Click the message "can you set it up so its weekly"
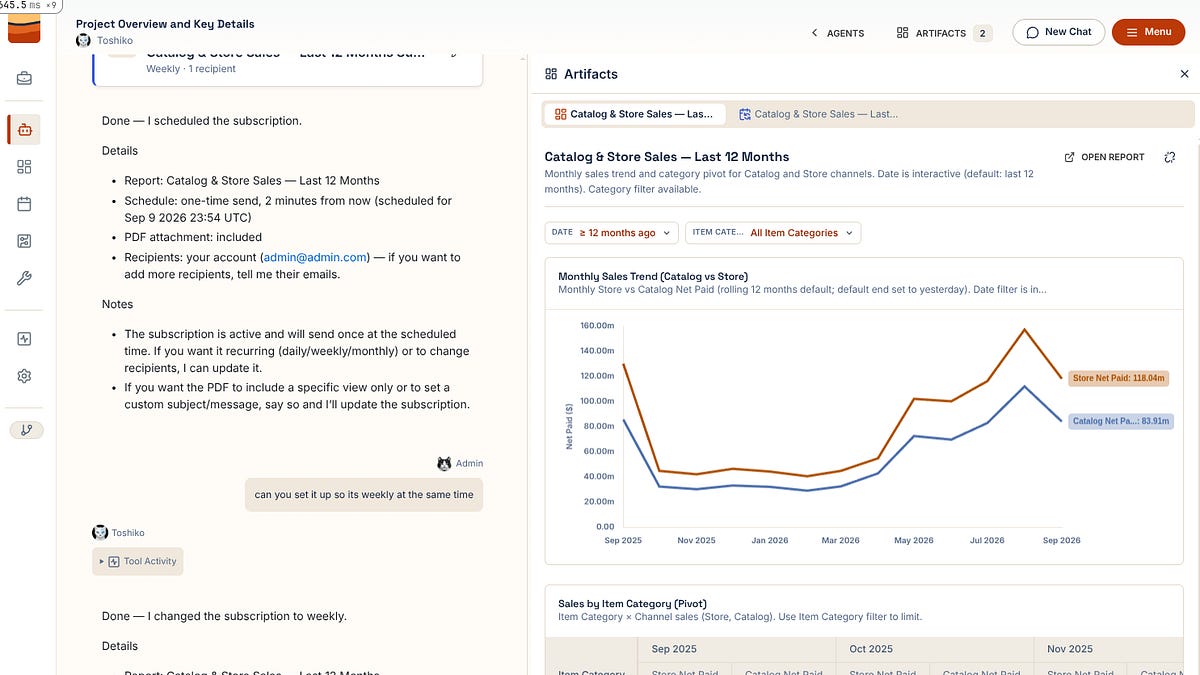1200x675 pixels. tap(364, 494)
